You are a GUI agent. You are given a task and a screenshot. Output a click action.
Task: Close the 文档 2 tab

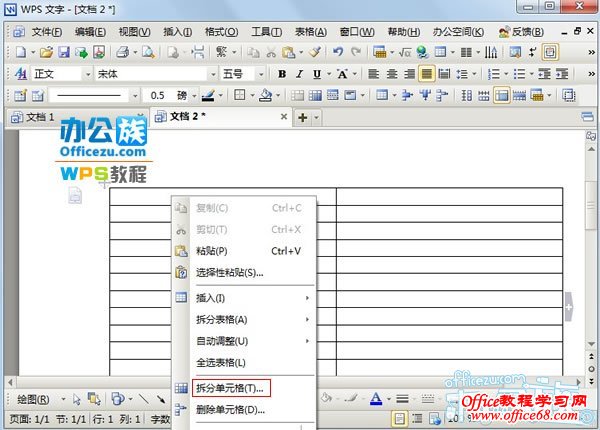[284, 117]
